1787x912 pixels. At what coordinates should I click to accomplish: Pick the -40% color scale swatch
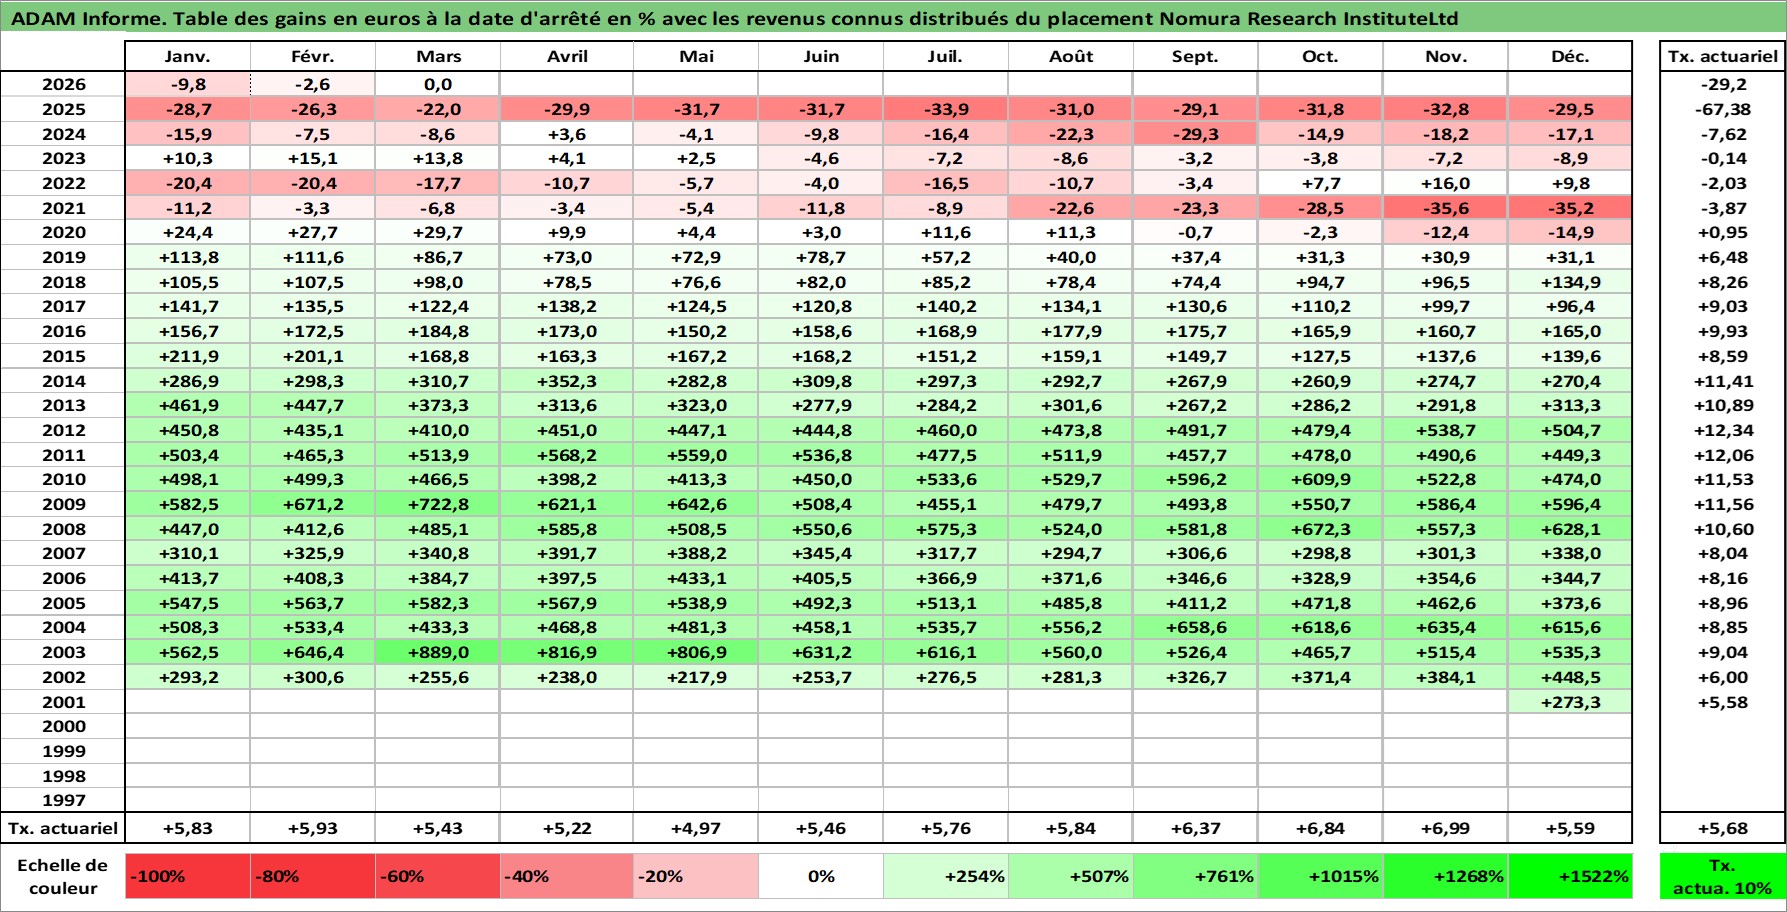567,876
